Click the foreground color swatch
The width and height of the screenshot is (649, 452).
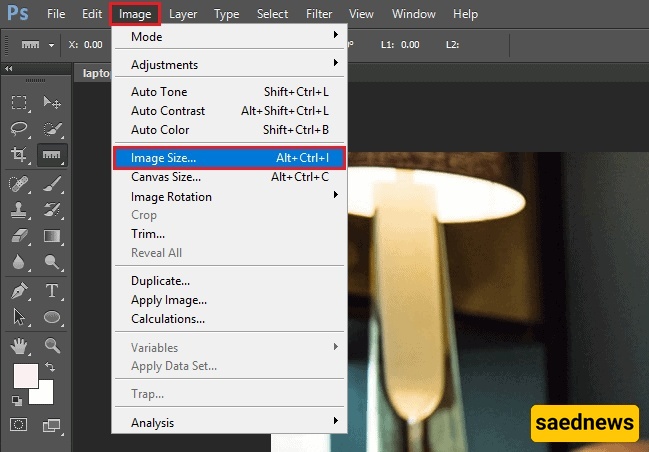coord(24,377)
